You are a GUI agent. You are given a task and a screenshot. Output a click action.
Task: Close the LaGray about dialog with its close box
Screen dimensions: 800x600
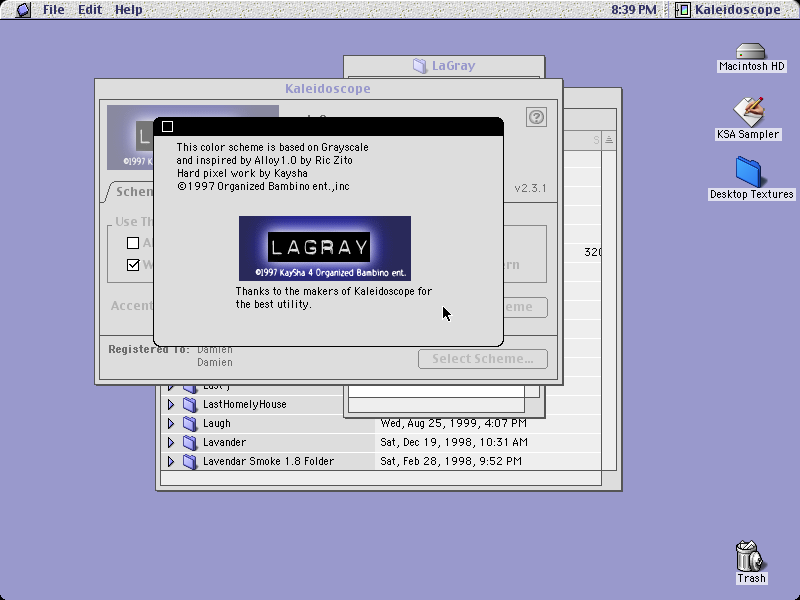pyautogui.click(x=167, y=127)
